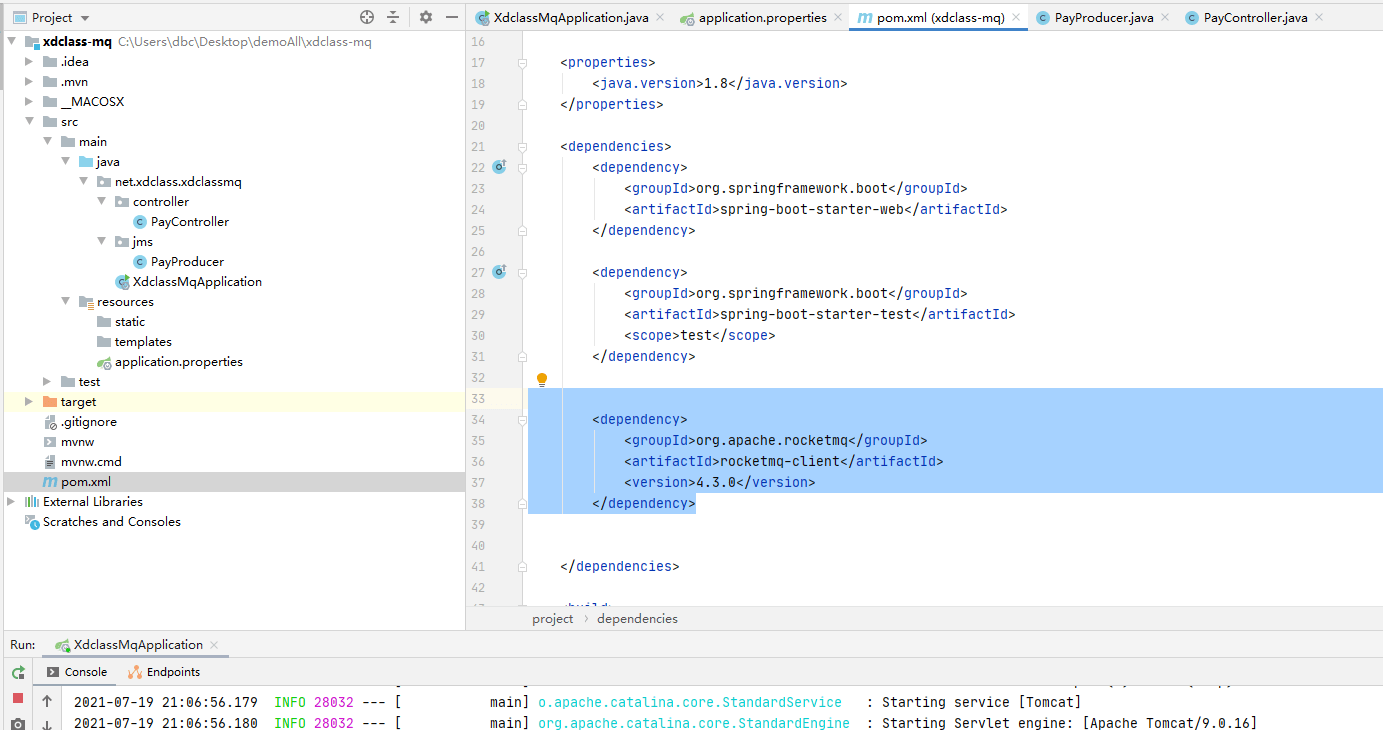
Task: Open the Console tab in Run panel
Action: (77, 672)
